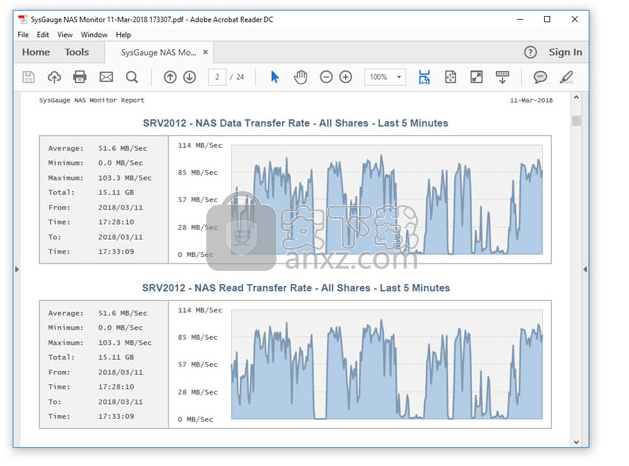Send file by email envelope icon
This screenshot has width=629, height=466.
pyautogui.click(x=106, y=77)
